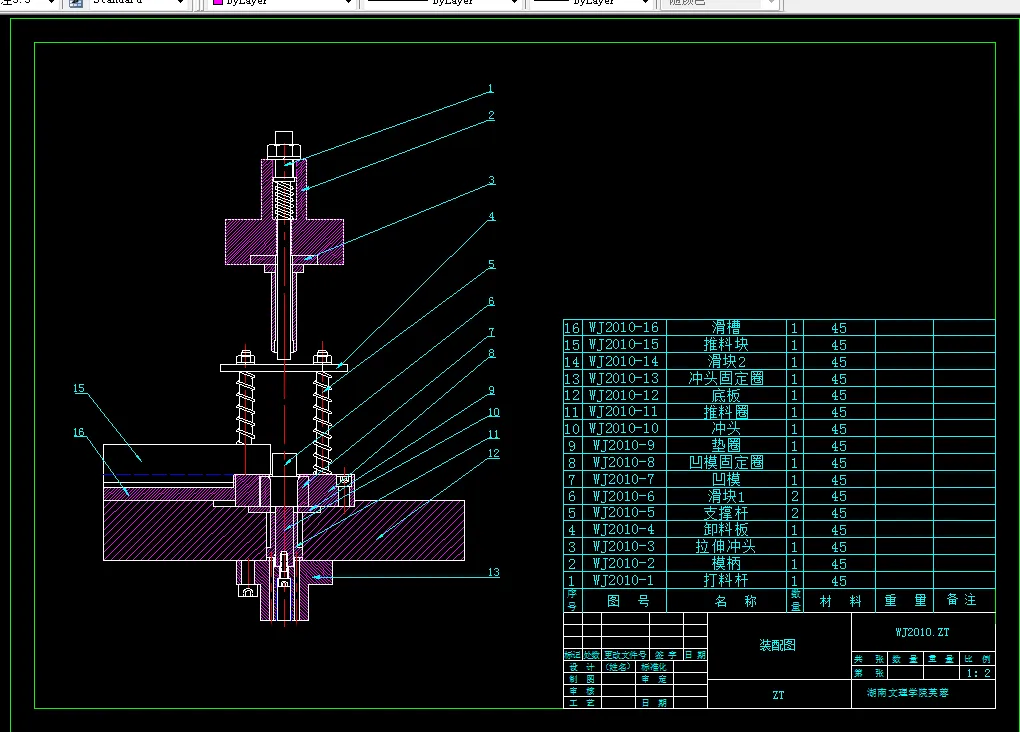The width and height of the screenshot is (1020, 732).
Task: Click drawing number WJ2010-14
Action: pos(623,361)
